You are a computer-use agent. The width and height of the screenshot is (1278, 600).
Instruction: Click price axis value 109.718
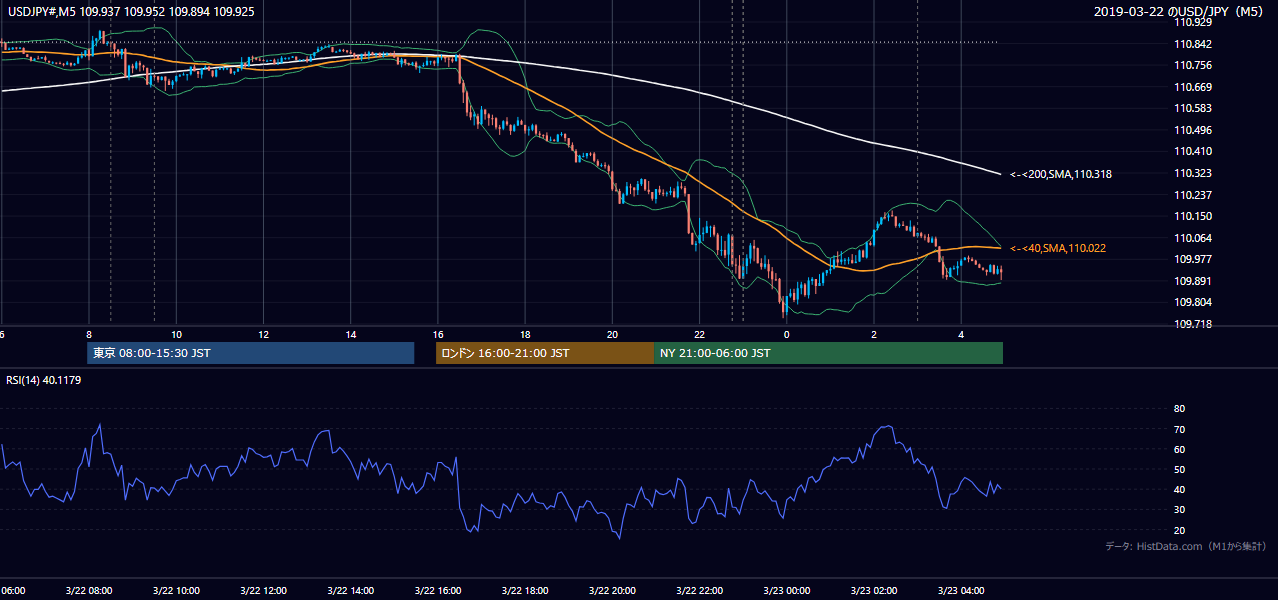[1192, 324]
